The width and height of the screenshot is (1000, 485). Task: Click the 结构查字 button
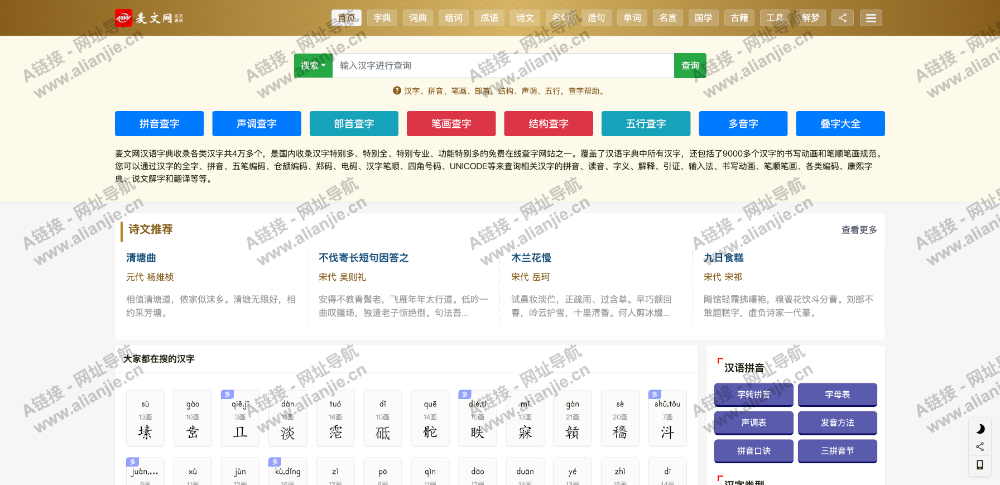[548, 124]
